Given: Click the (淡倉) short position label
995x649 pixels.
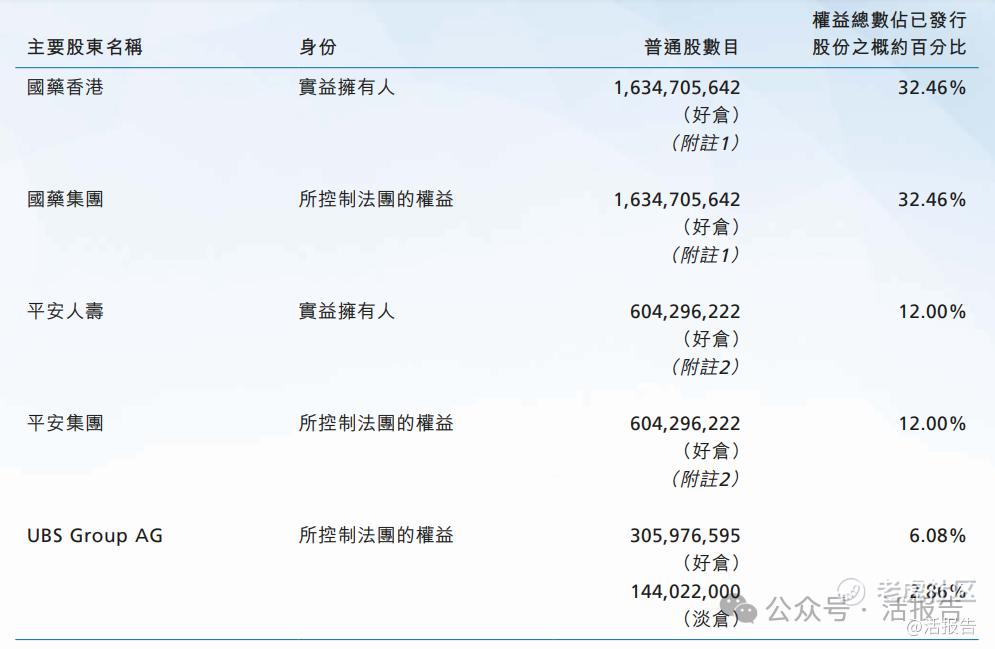Looking at the screenshot, I should point(711,619).
